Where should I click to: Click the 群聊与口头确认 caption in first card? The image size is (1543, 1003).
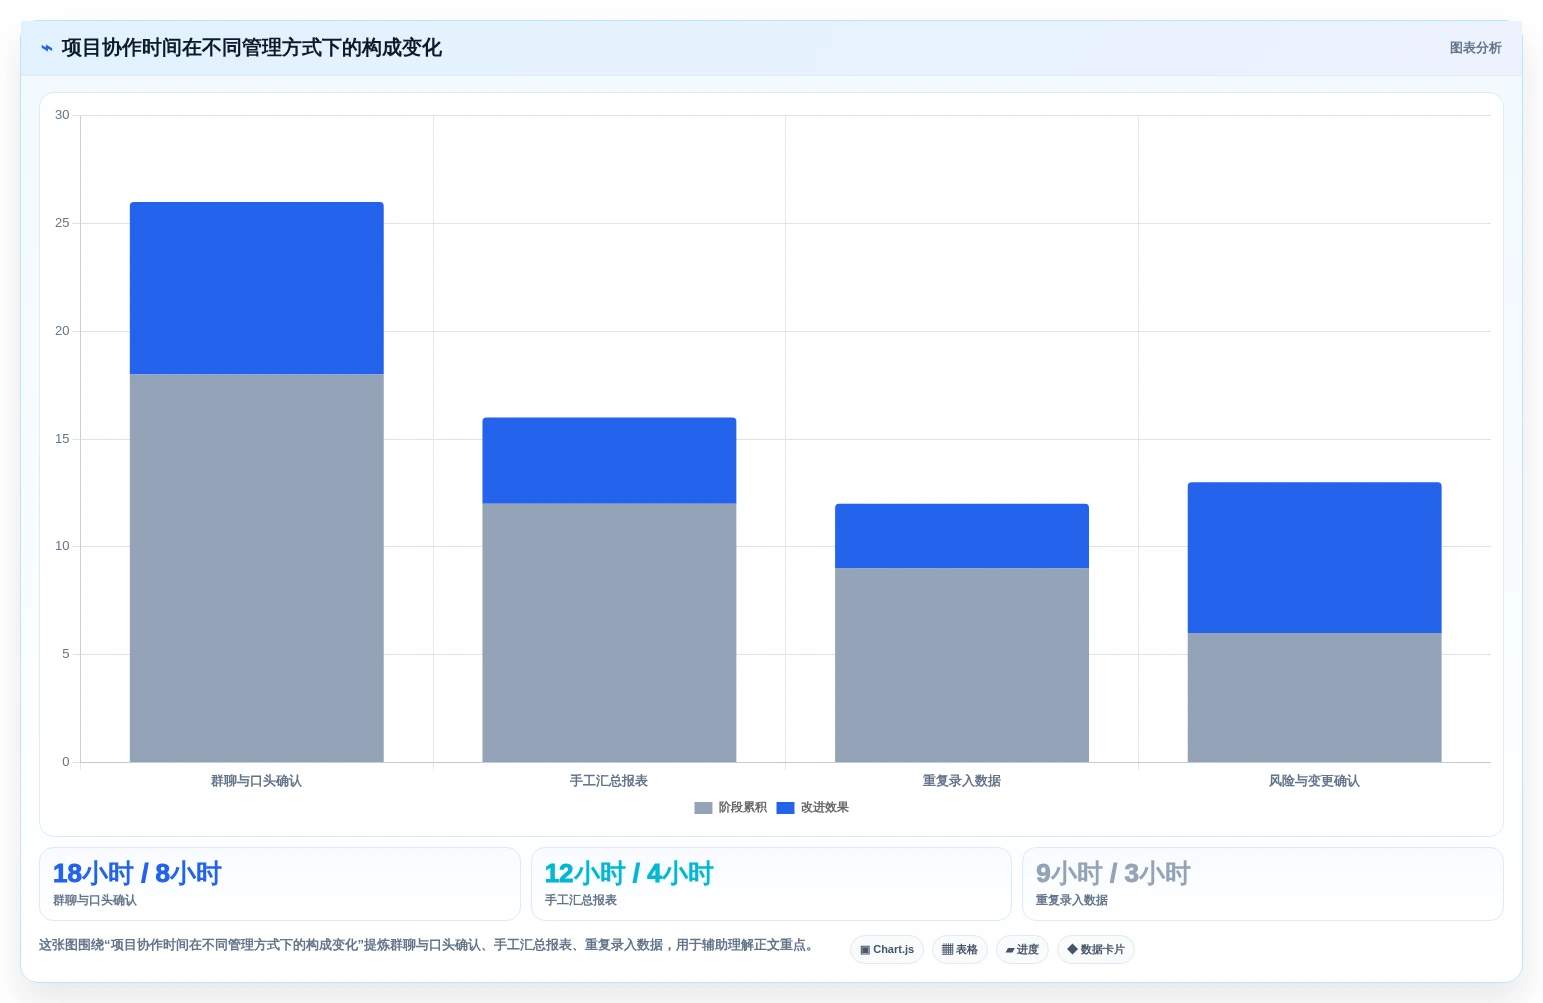[x=95, y=900]
